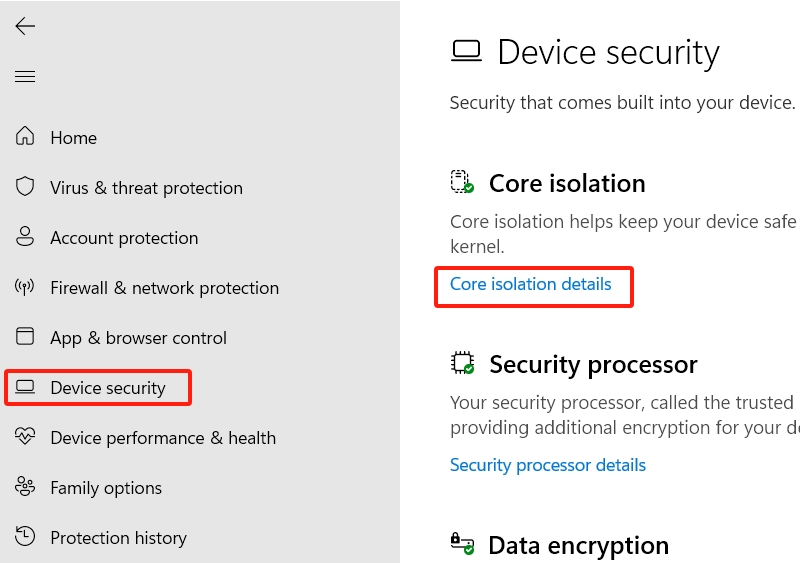800x563 pixels.
Task: Click the Device performance heart icon
Action: click(26, 437)
